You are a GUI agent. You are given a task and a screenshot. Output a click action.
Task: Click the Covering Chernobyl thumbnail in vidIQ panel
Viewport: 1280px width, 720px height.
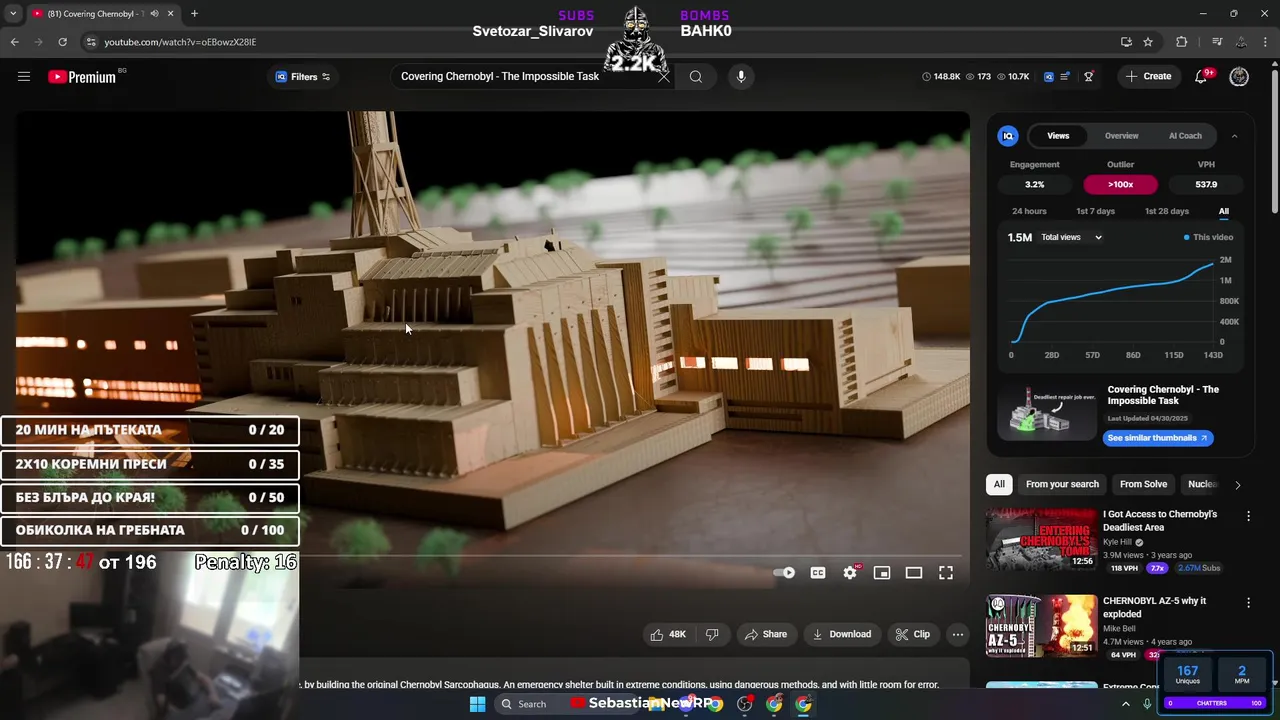coord(1046,411)
